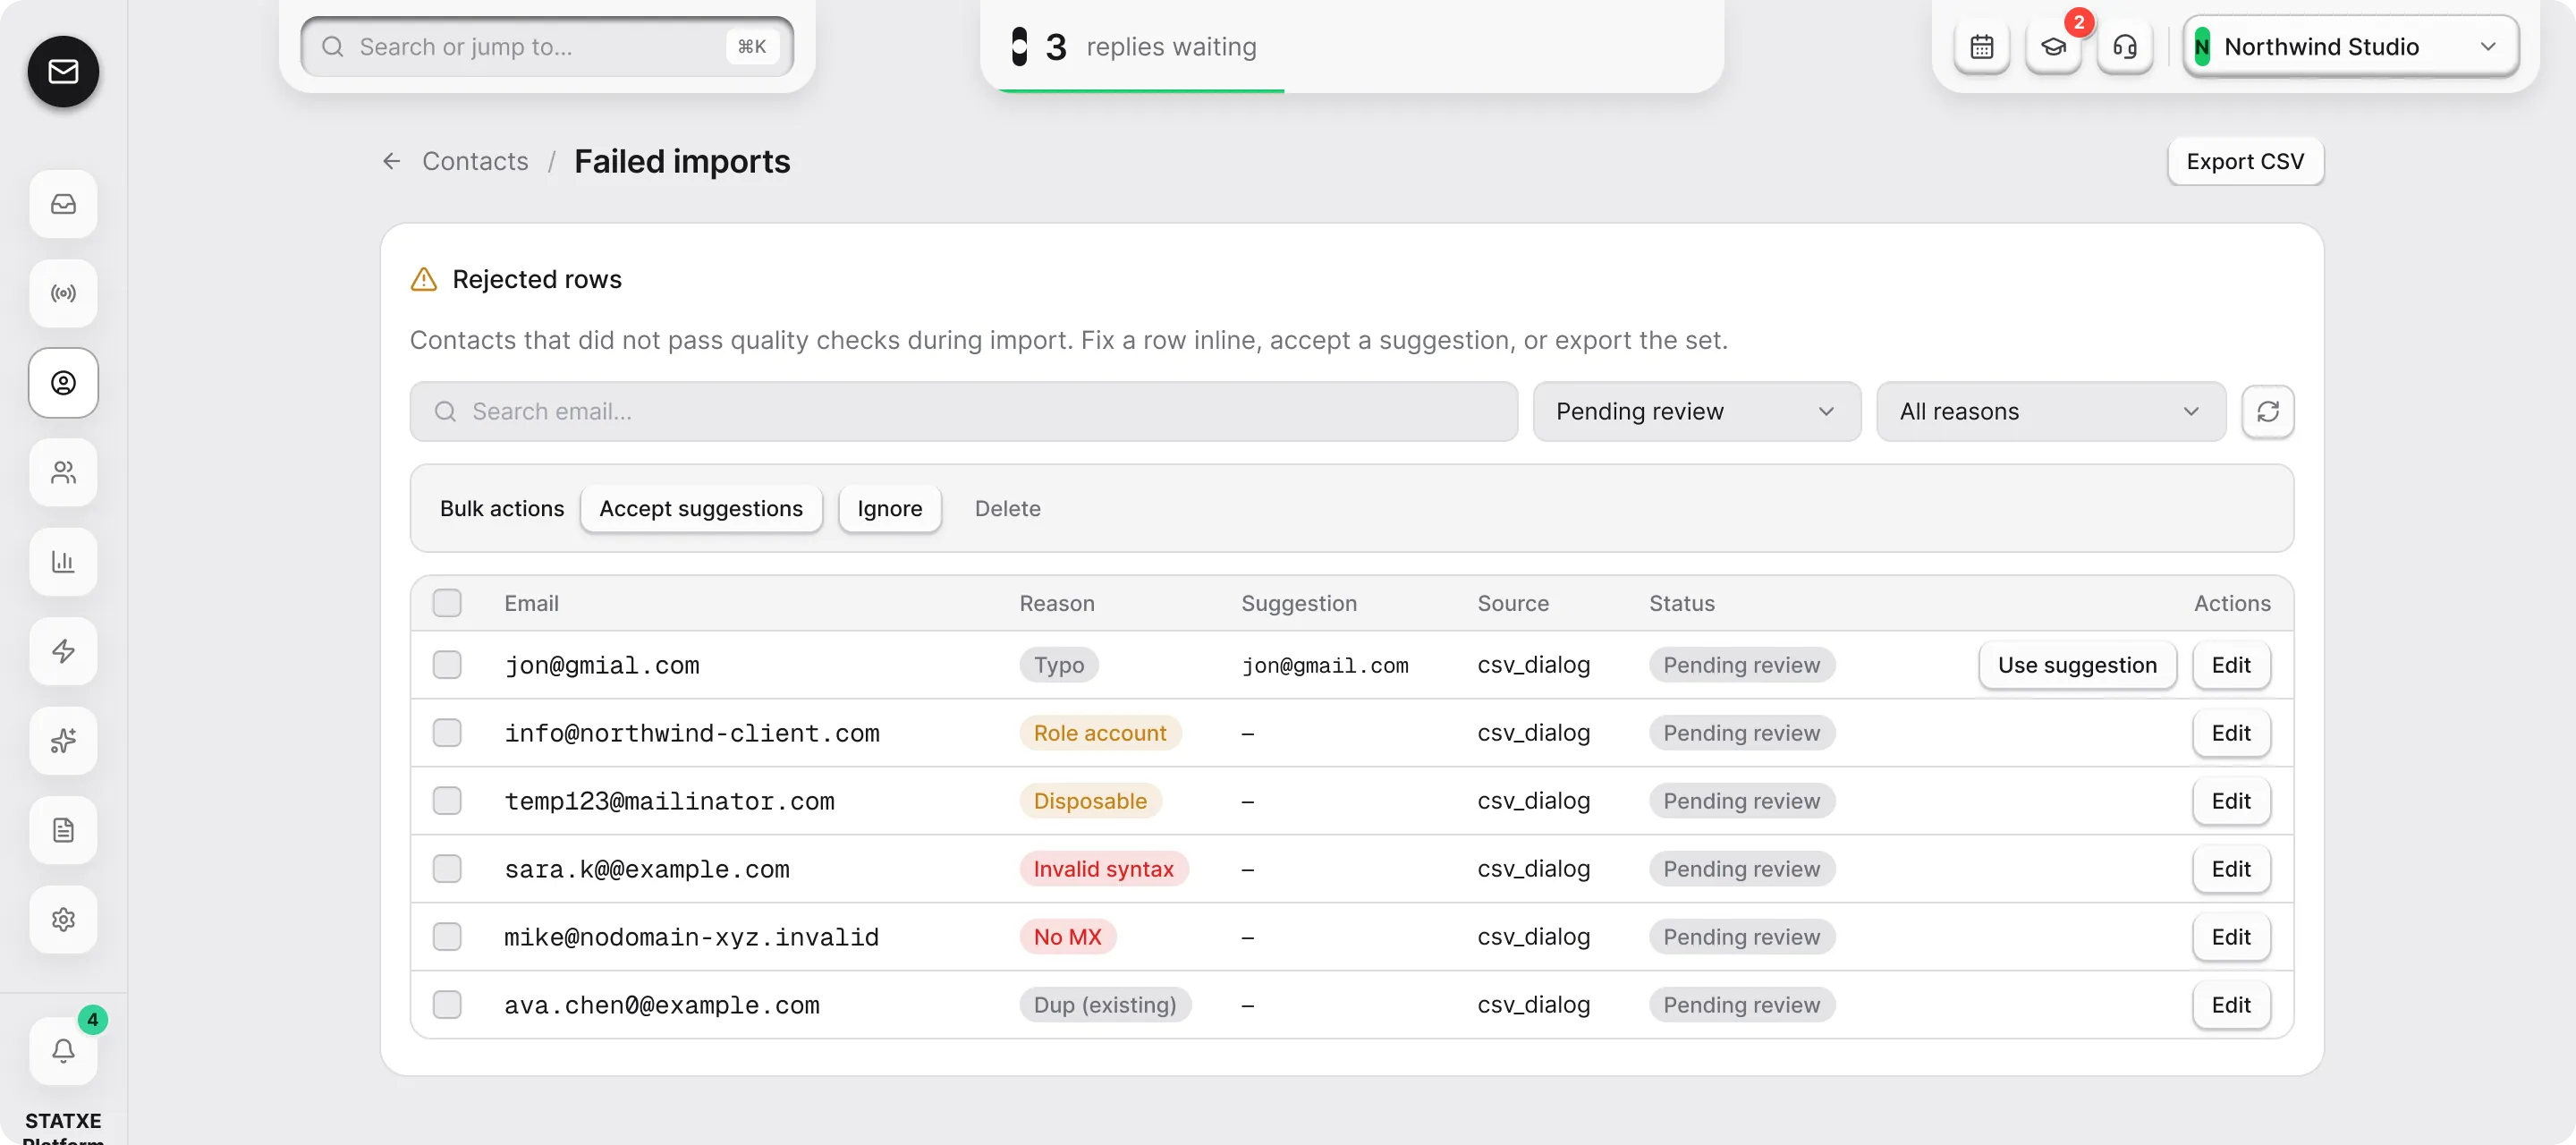Click the Export CSV button
Image resolution: width=2576 pixels, height=1145 pixels.
coord(2245,161)
